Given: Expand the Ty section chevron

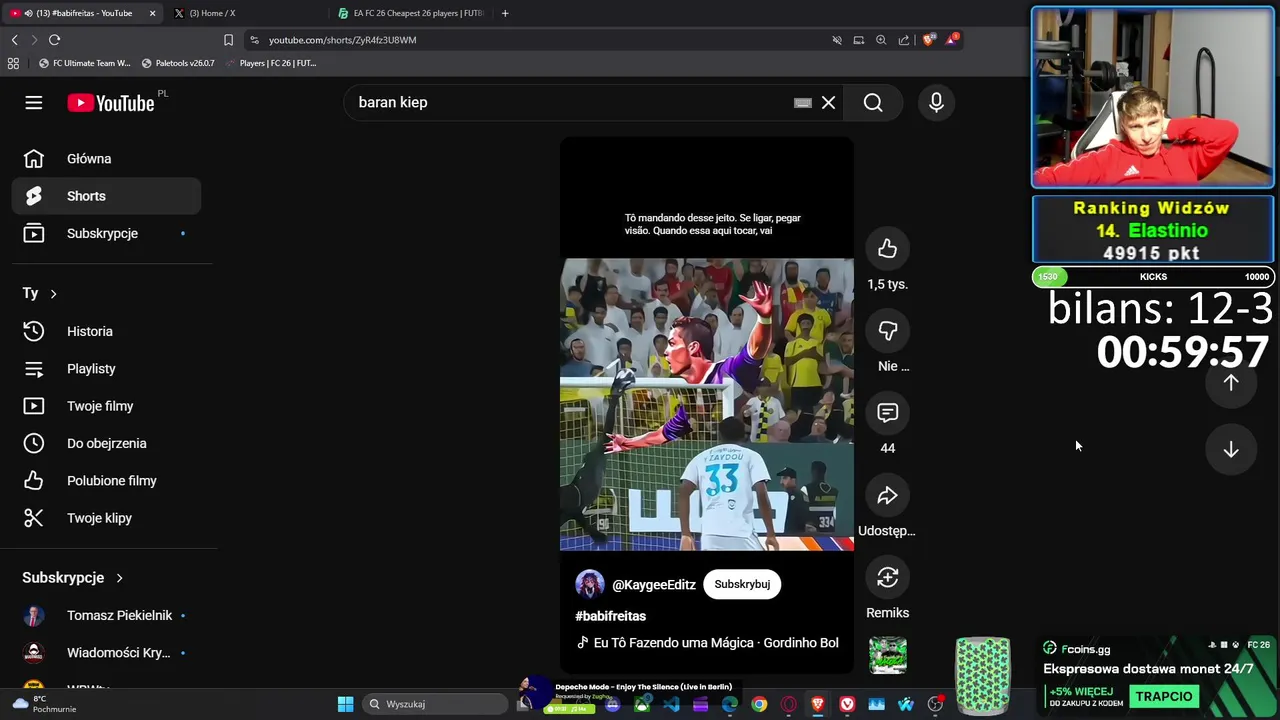Looking at the screenshot, I should [x=53, y=293].
